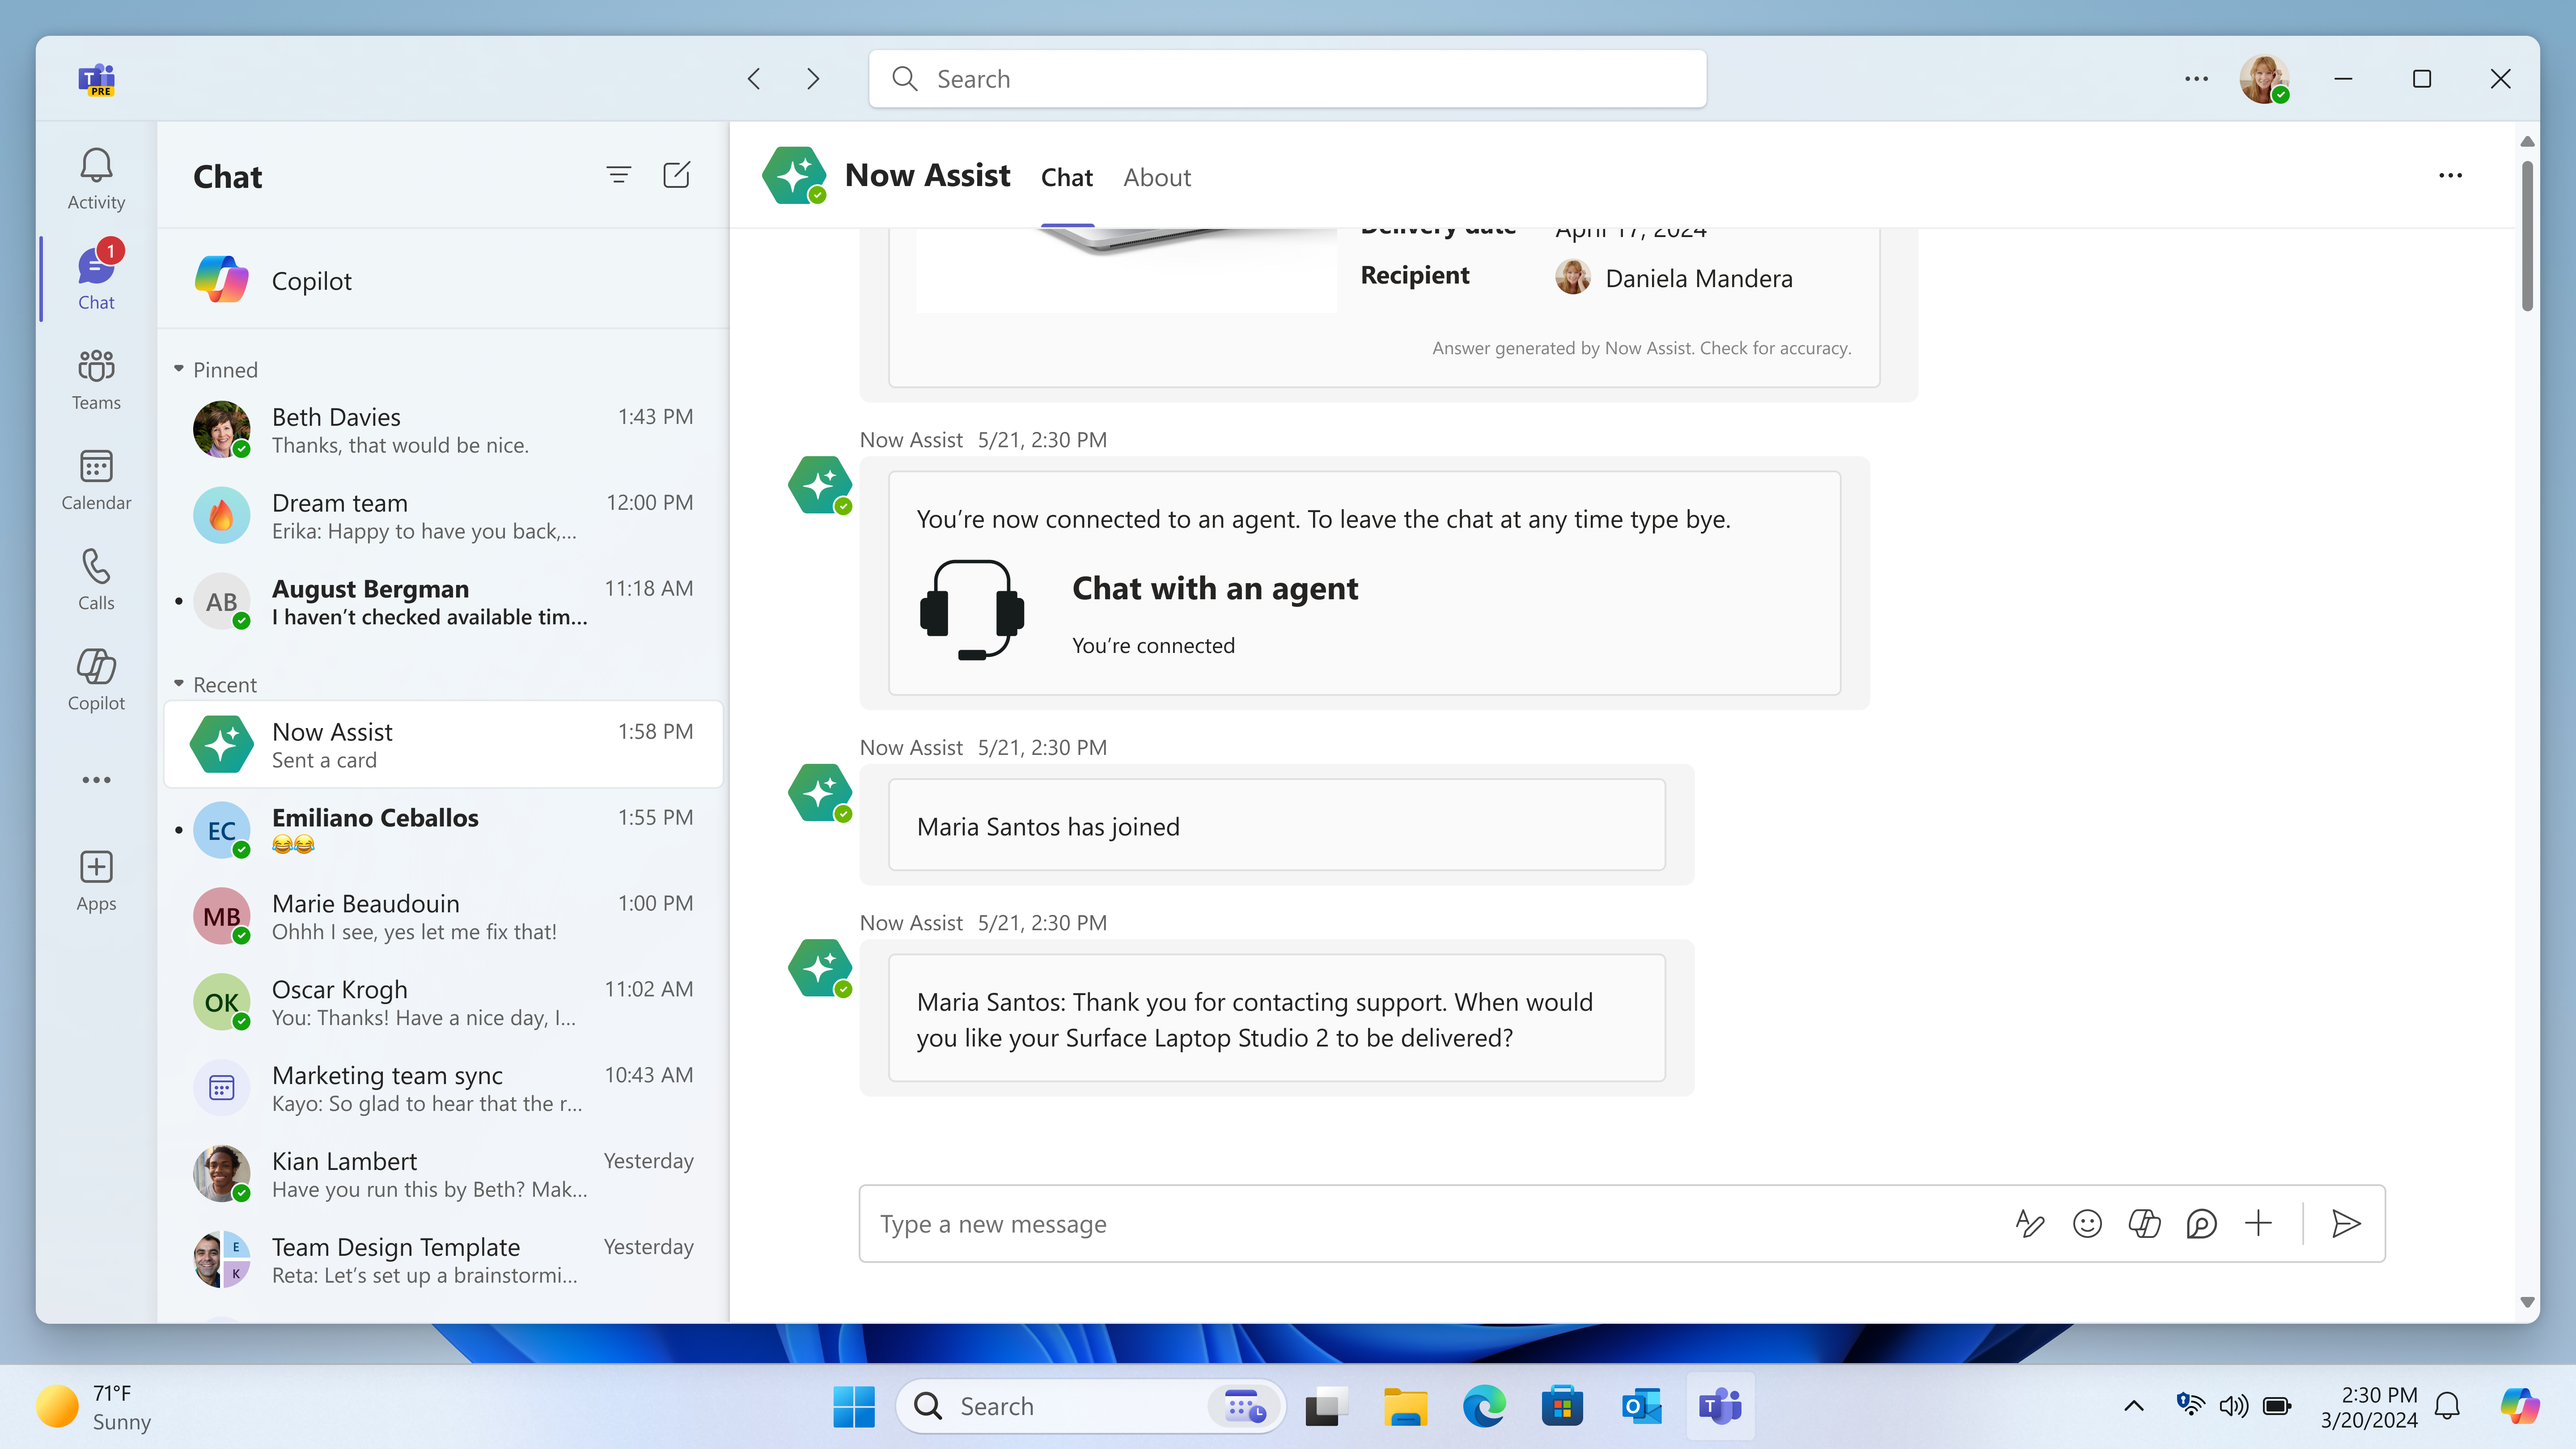Start a new chat with the compose icon
The height and width of the screenshot is (1449, 2576).
tap(676, 174)
